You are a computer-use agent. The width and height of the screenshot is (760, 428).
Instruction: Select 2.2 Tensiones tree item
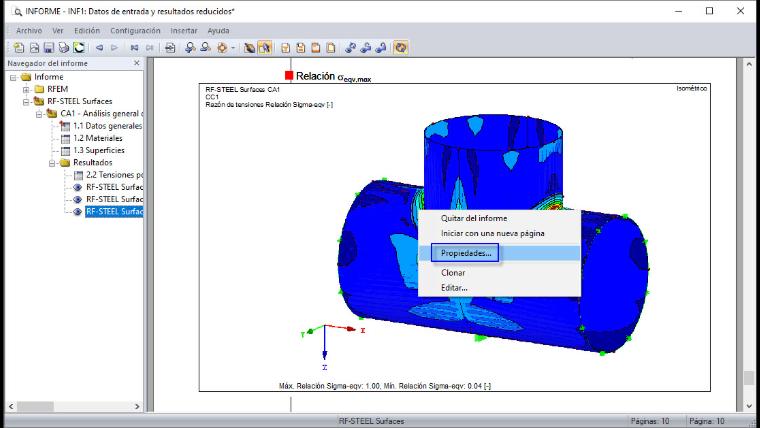(114, 175)
